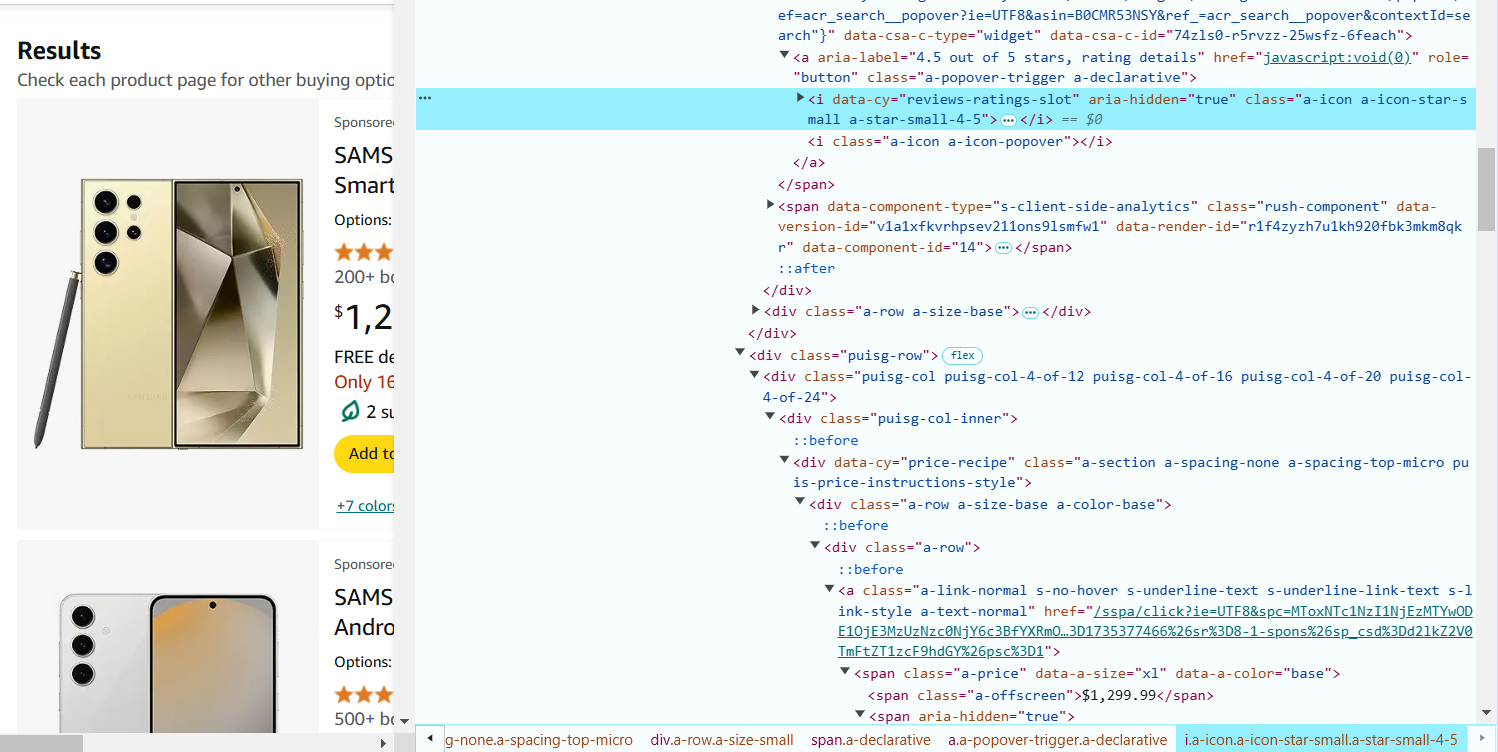Click the "Results" heading
Viewport: 1498px width, 752px height.
(59, 51)
